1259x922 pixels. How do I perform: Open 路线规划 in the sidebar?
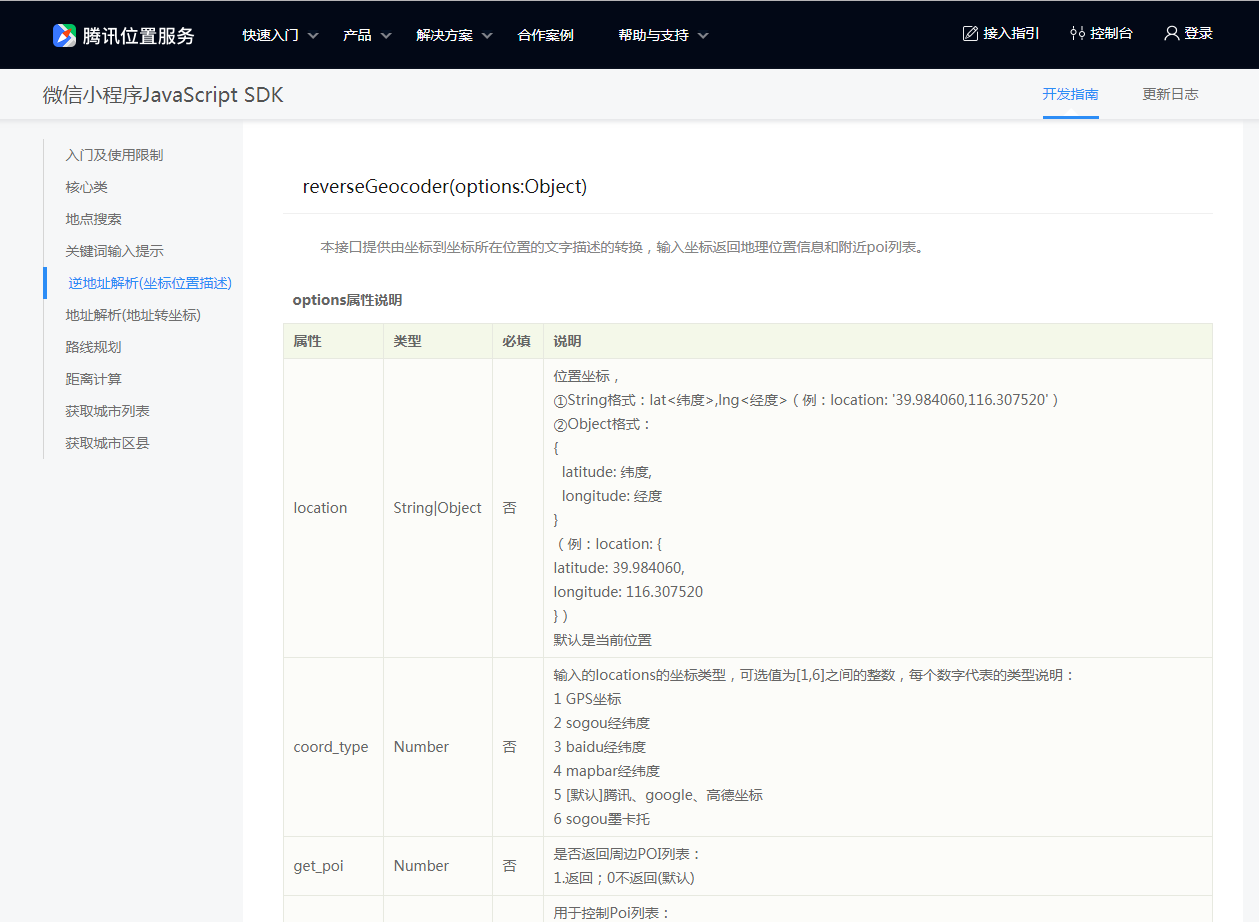click(93, 347)
